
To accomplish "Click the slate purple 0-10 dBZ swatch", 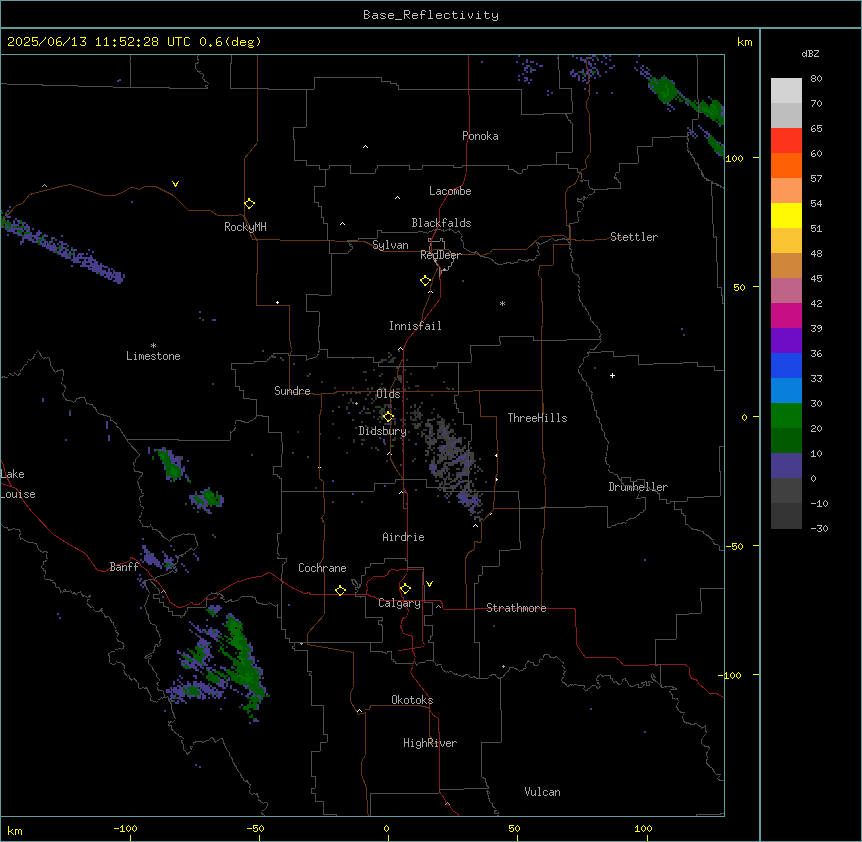I will (x=786, y=466).
